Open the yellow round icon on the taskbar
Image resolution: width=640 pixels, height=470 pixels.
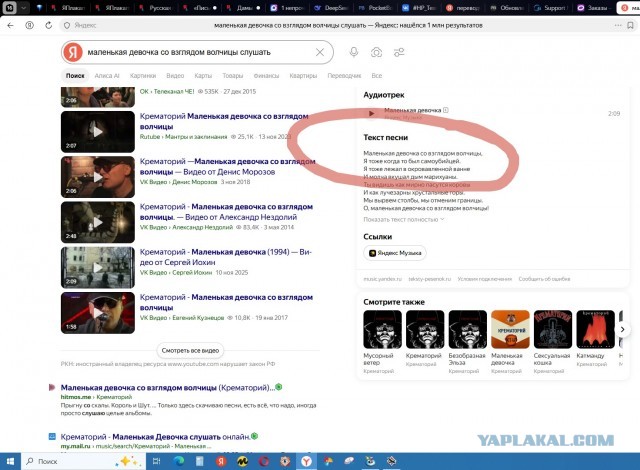point(243,461)
